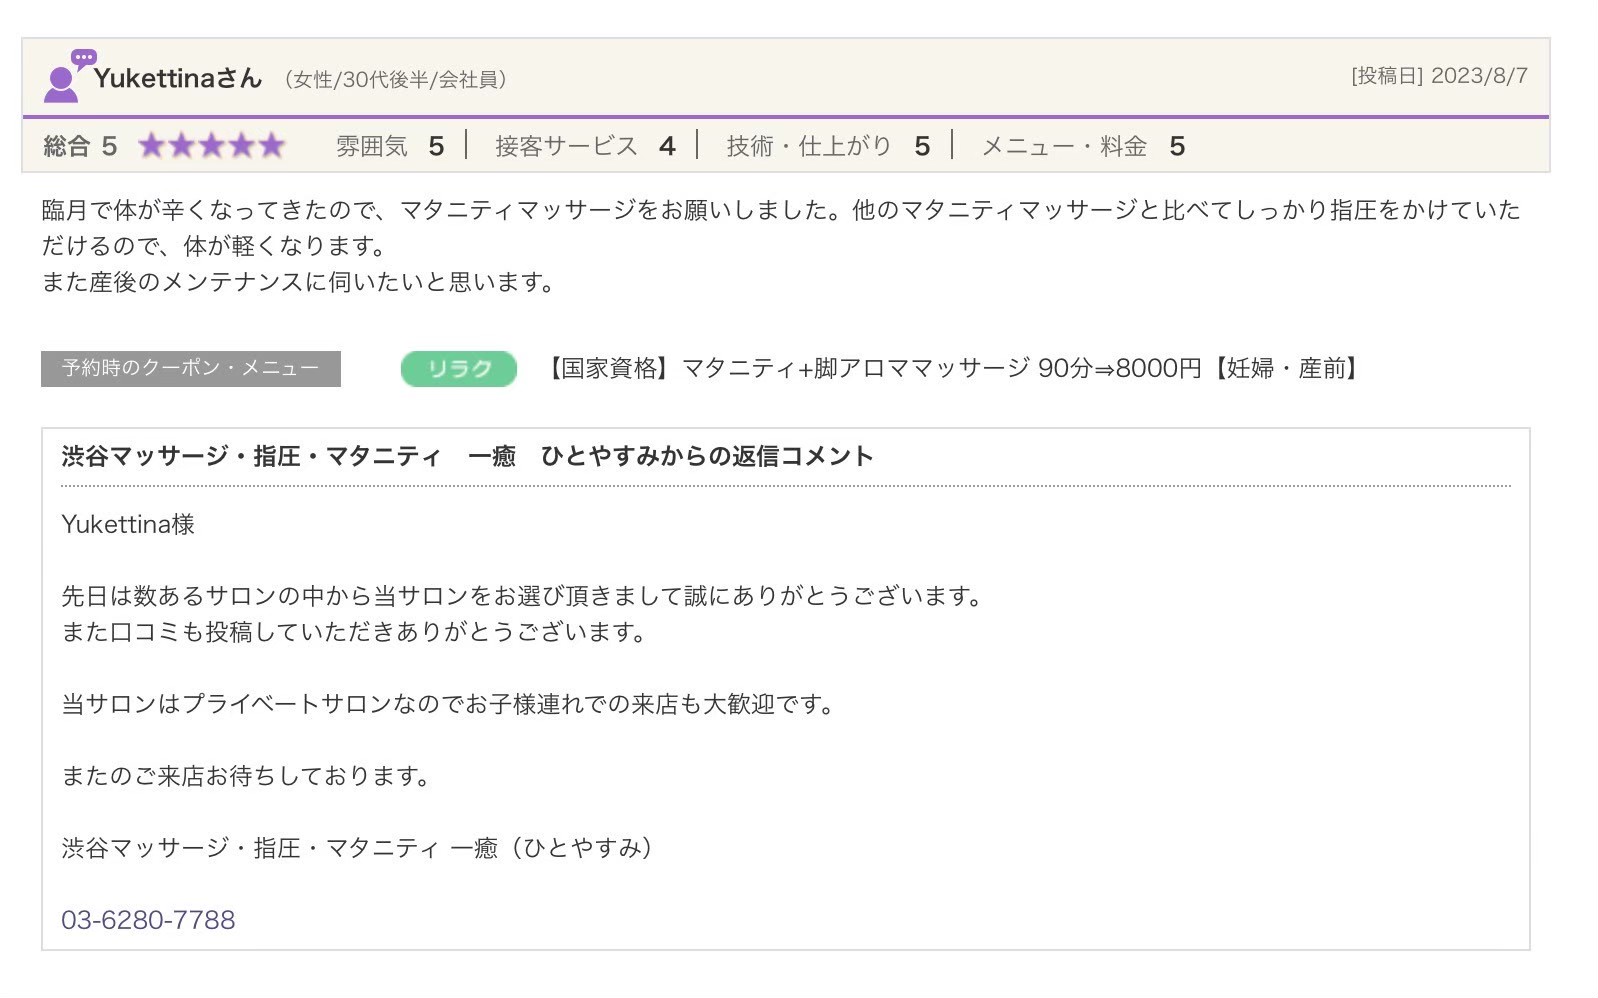
Task: Click reply line またのご来店お待ちしております
Action: point(246,776)
